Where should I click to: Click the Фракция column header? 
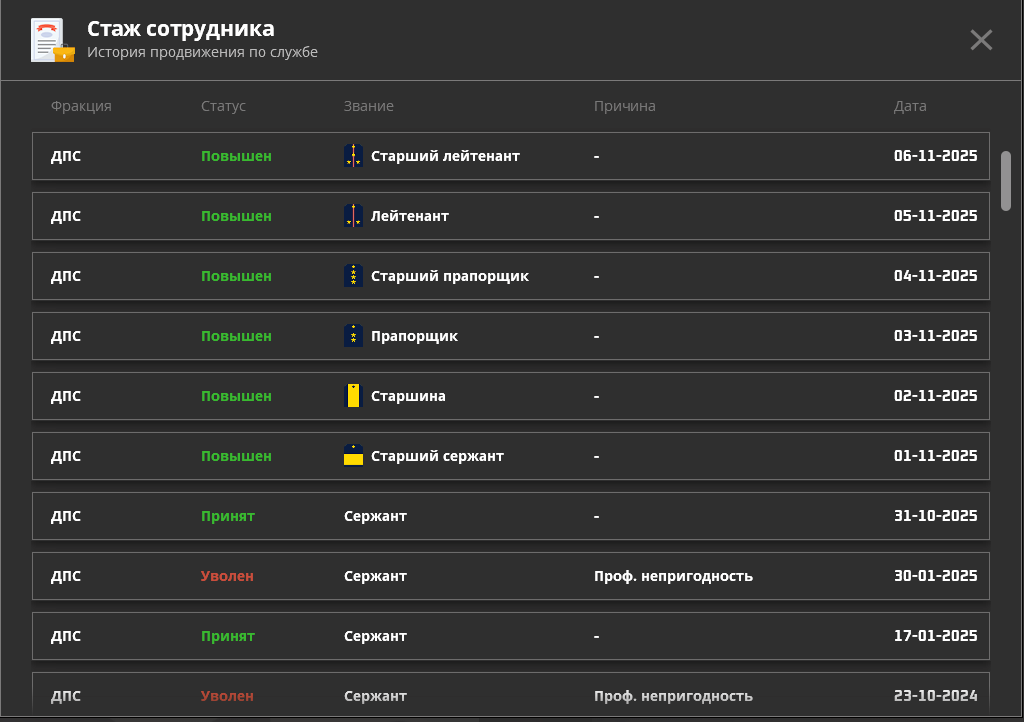[x=81, y=106]
